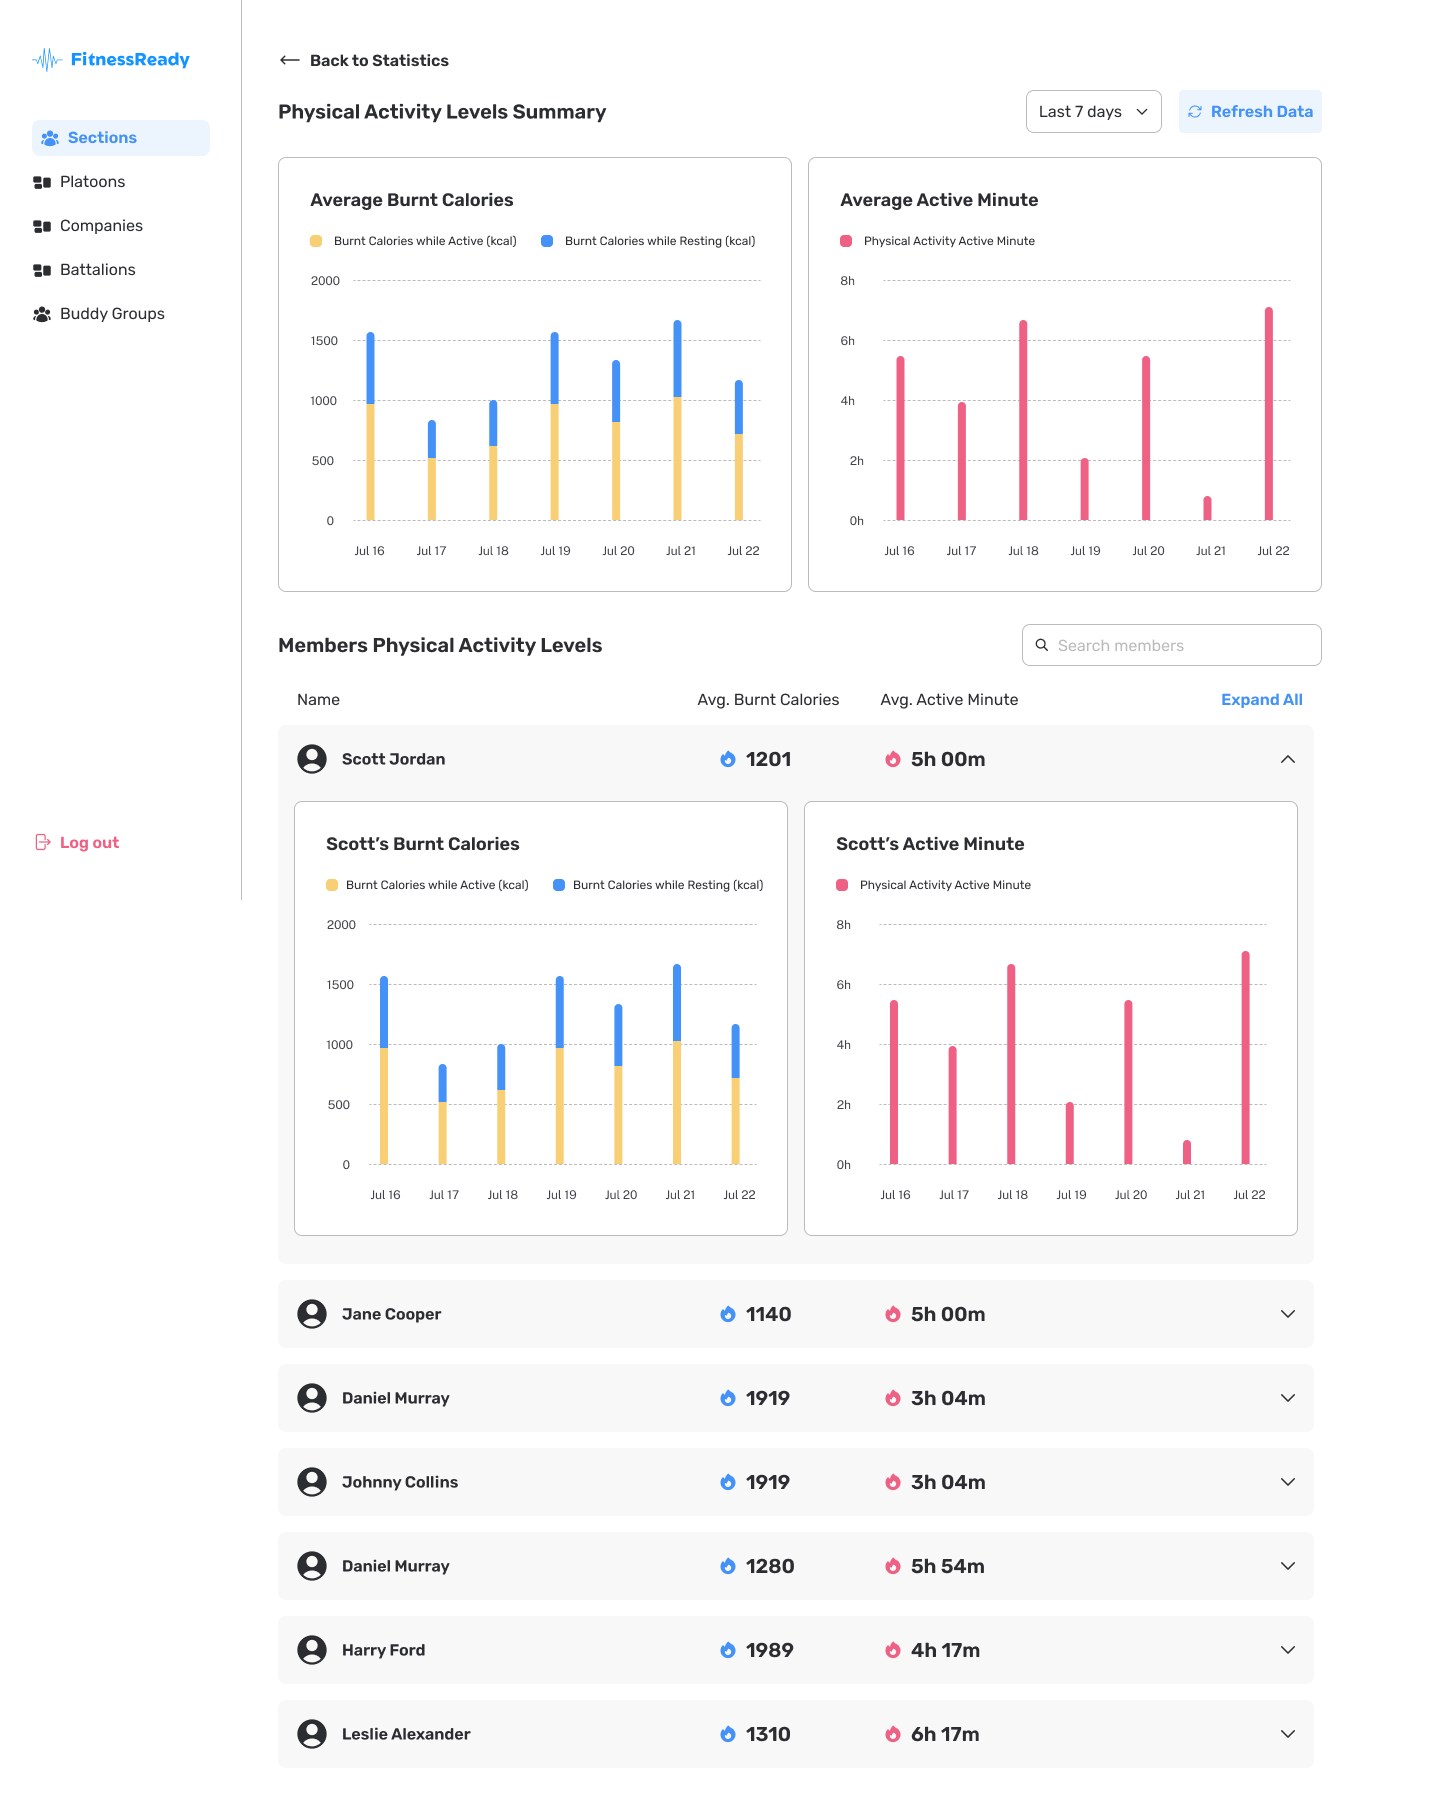Toggle Burnt Calories while Resting legend in Average chart
The image size is (1440, 1808).
click(x=648, y=241)
